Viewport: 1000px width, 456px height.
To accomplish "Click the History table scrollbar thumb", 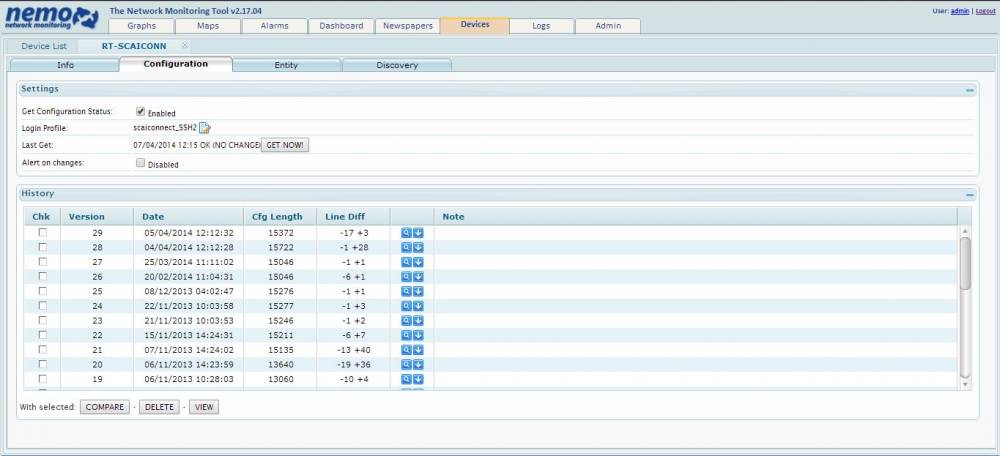I will coord(965,263).
